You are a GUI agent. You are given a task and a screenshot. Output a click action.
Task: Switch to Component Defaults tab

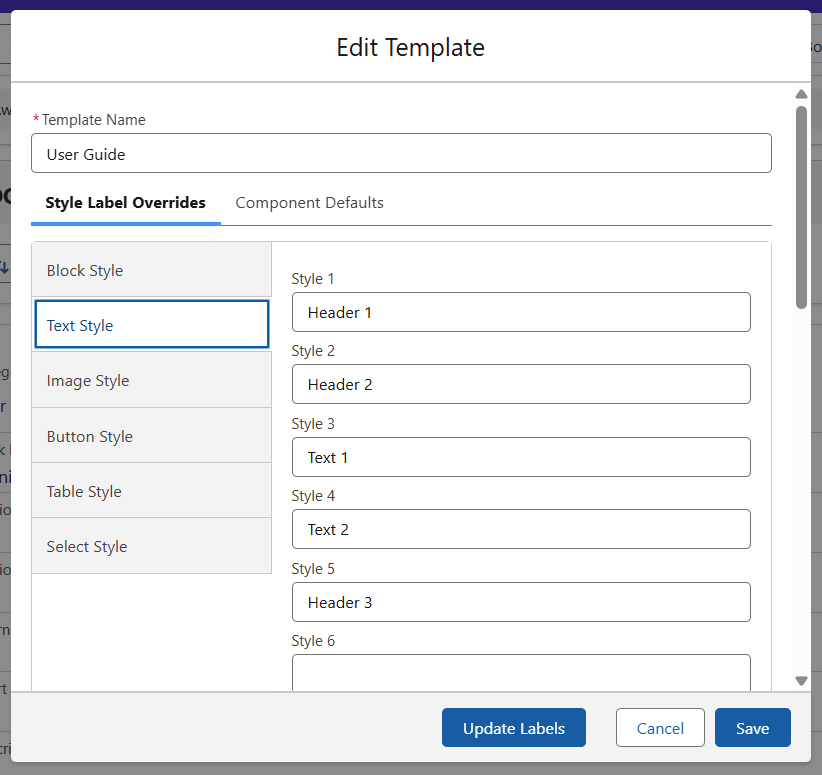tap(309, 203)
